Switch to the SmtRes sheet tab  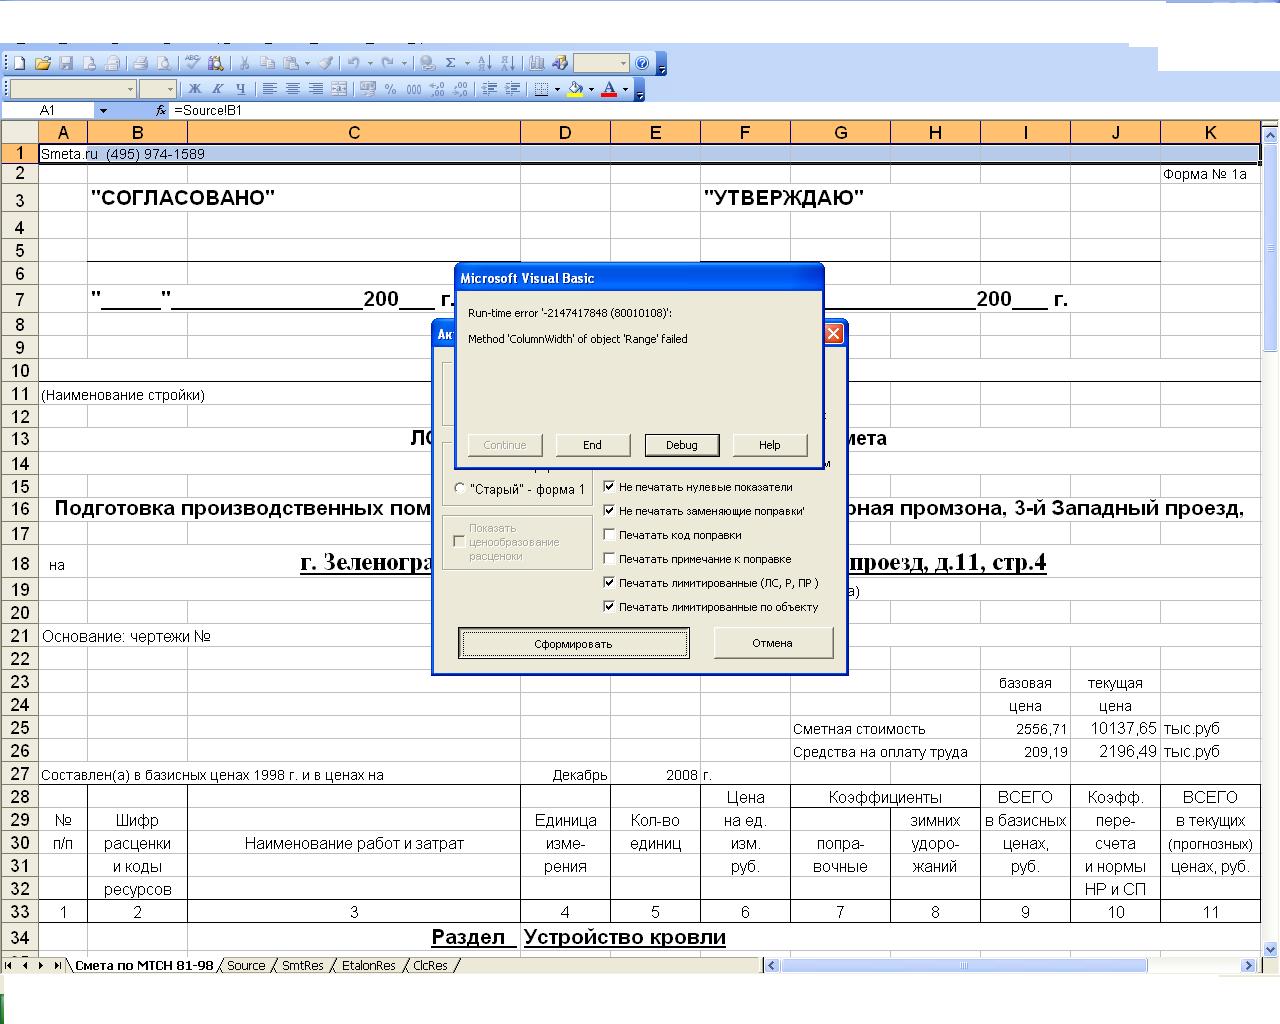click(x=303, y=965)
